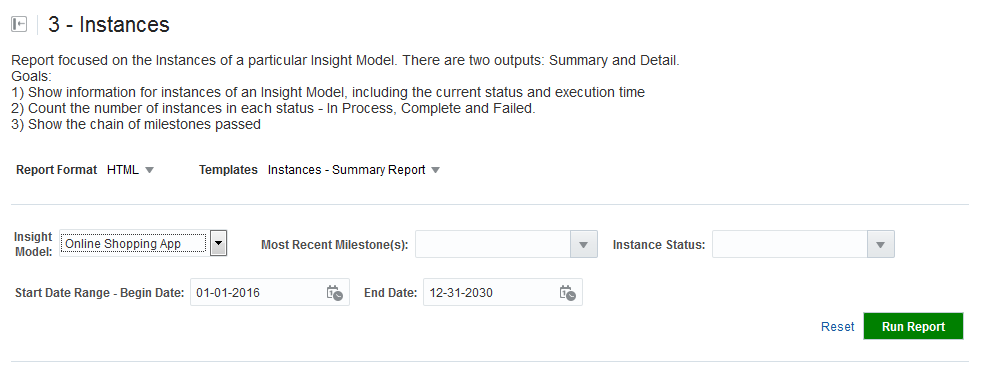The height and width of the screenshot is (373, 987).
Task: Expand the Report Format HTML dropdown arrow
Action: [149, 170]
